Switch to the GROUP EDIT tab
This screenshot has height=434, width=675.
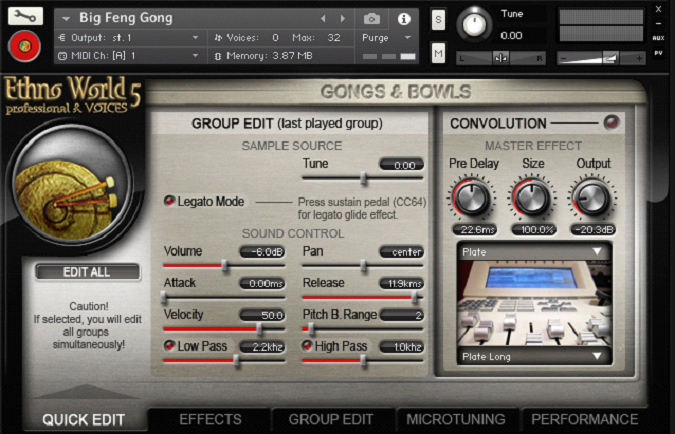click(331, 419)
